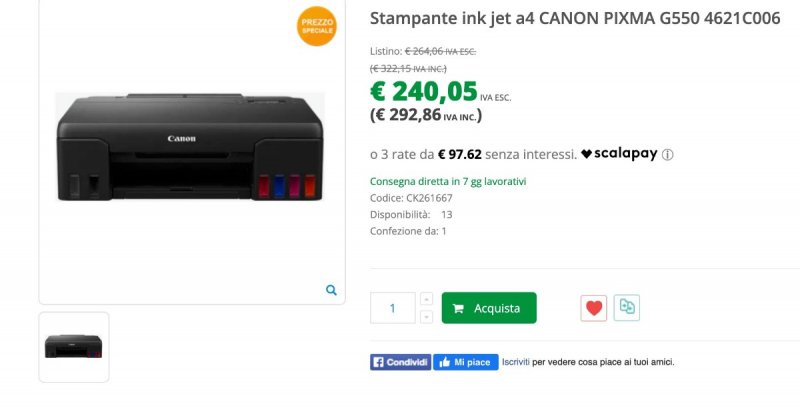The height and width of the screenshot is (408, 800).
Task: Click the green Acquista button
Action: [x=489, y=308]
